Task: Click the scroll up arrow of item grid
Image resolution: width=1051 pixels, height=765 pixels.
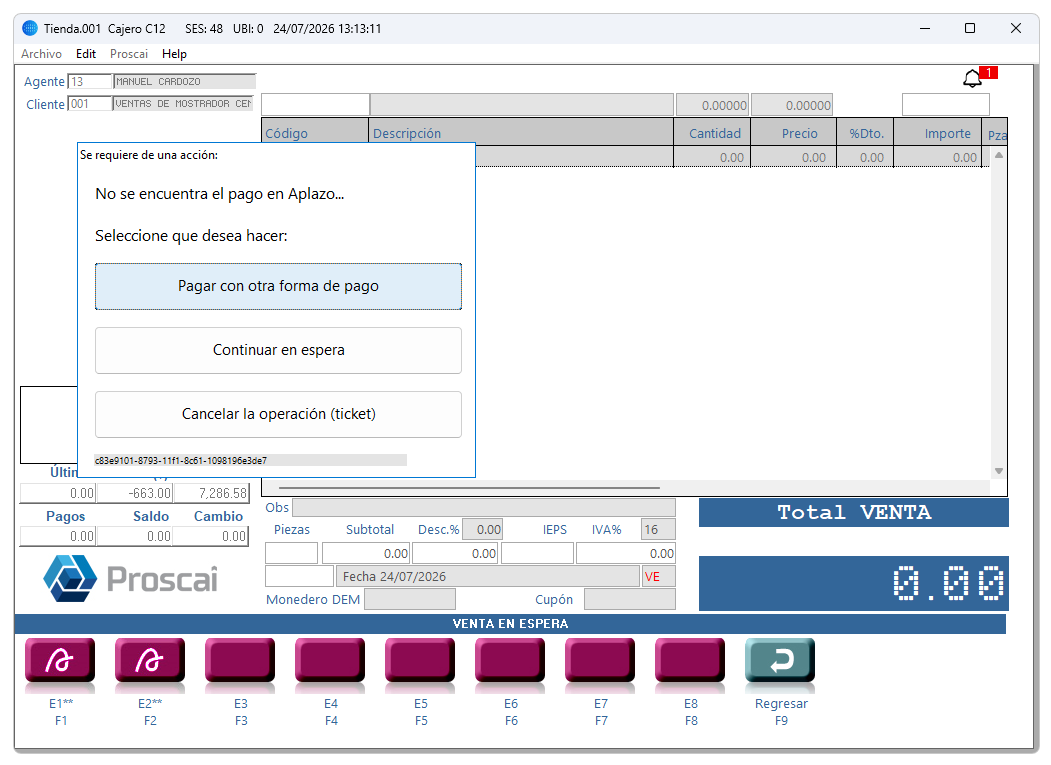Action: (x=999, y=156)
